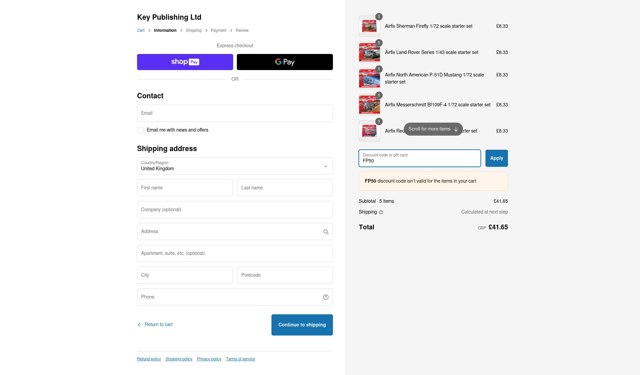This screenshot has height=375, width=640.
Task: Focus the First name field
Action: pyautogui.click(x=185, y=188)
